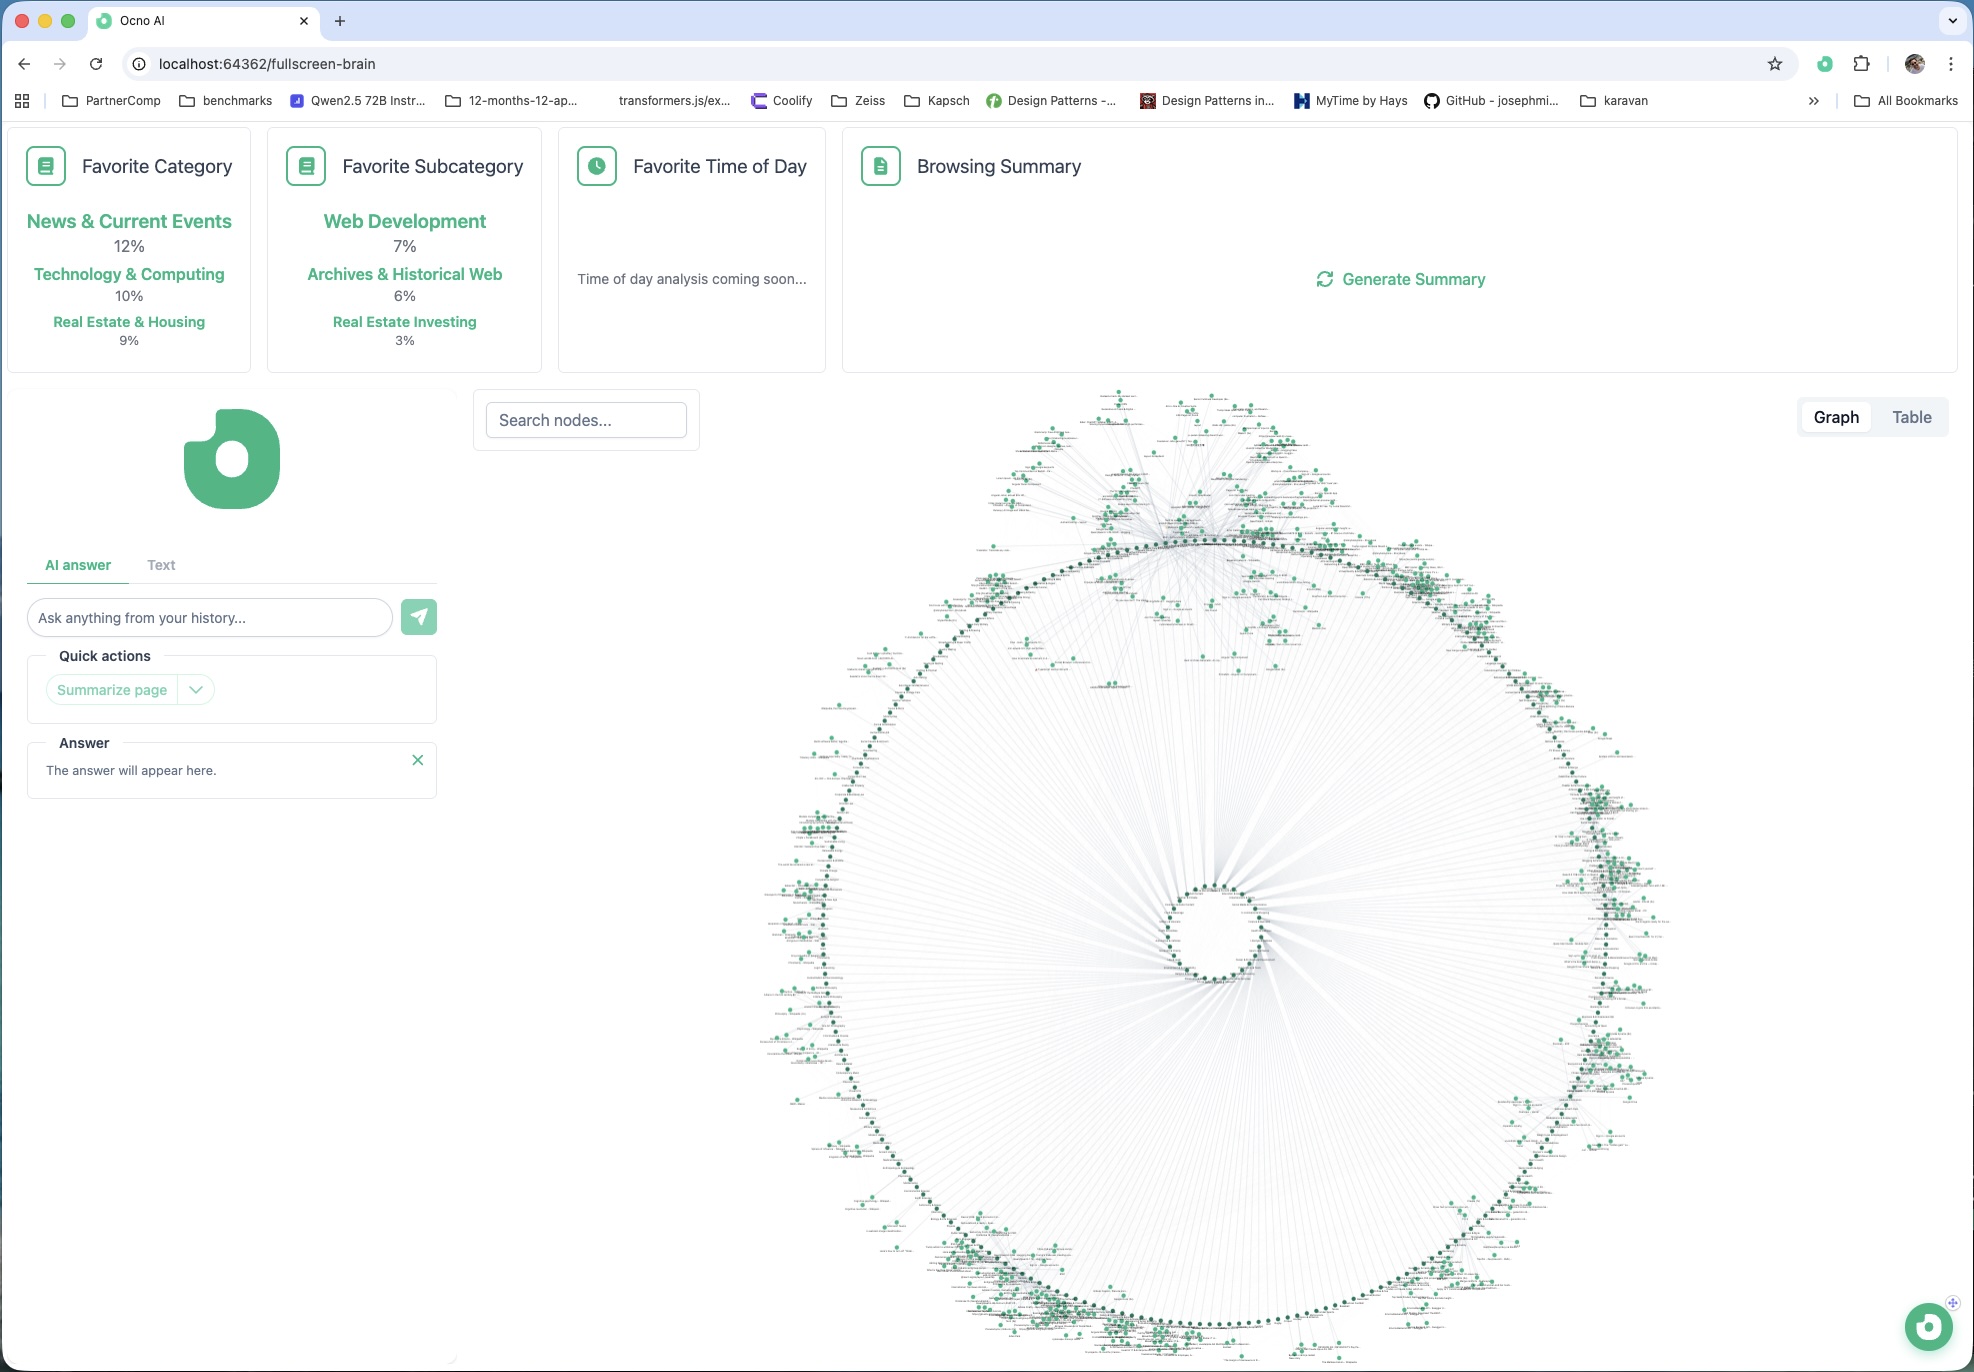Click the Summarize page quick action
Image resolution: width=1974 pixels, height=1372 pixels.
pos(112,690)
